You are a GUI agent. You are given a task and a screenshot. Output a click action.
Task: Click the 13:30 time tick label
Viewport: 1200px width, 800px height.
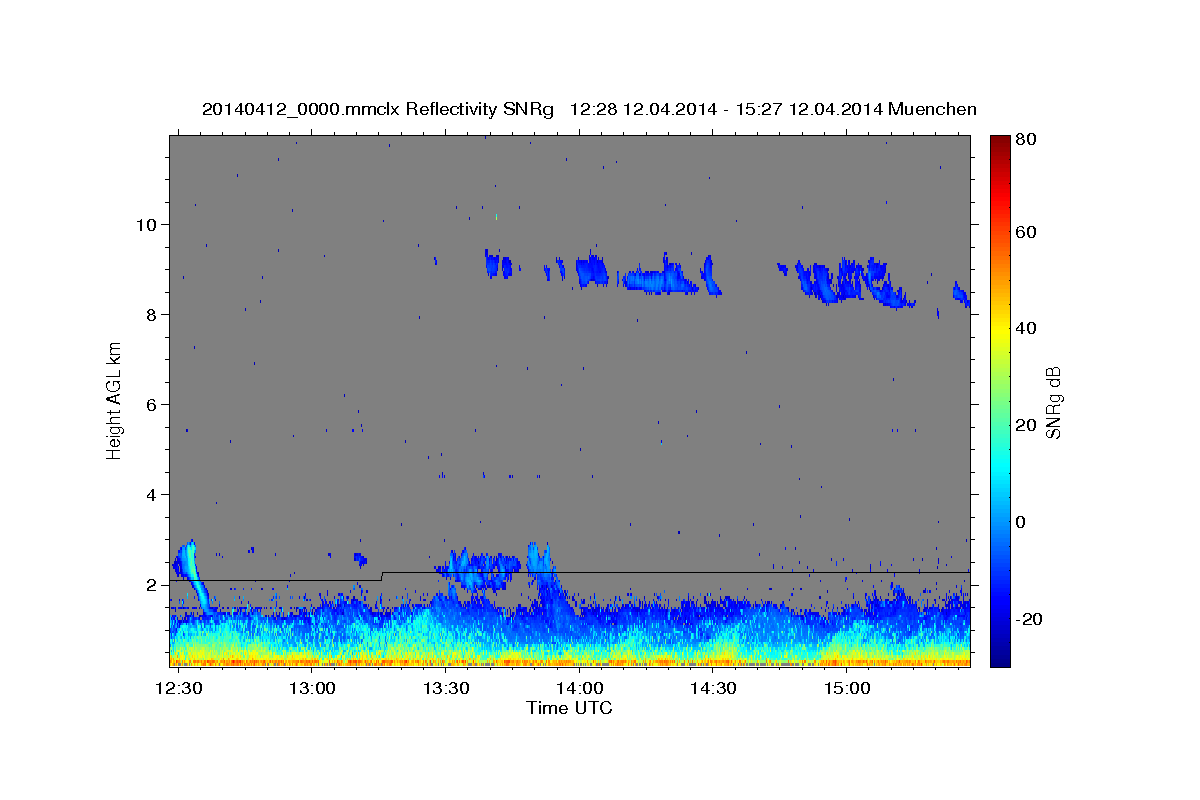point(446,689)
